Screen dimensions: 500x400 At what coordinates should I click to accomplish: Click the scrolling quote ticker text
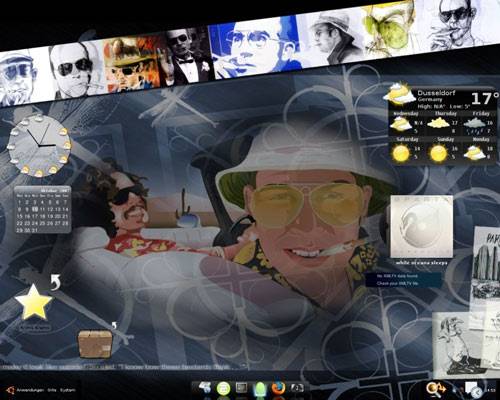pos(124,367)
